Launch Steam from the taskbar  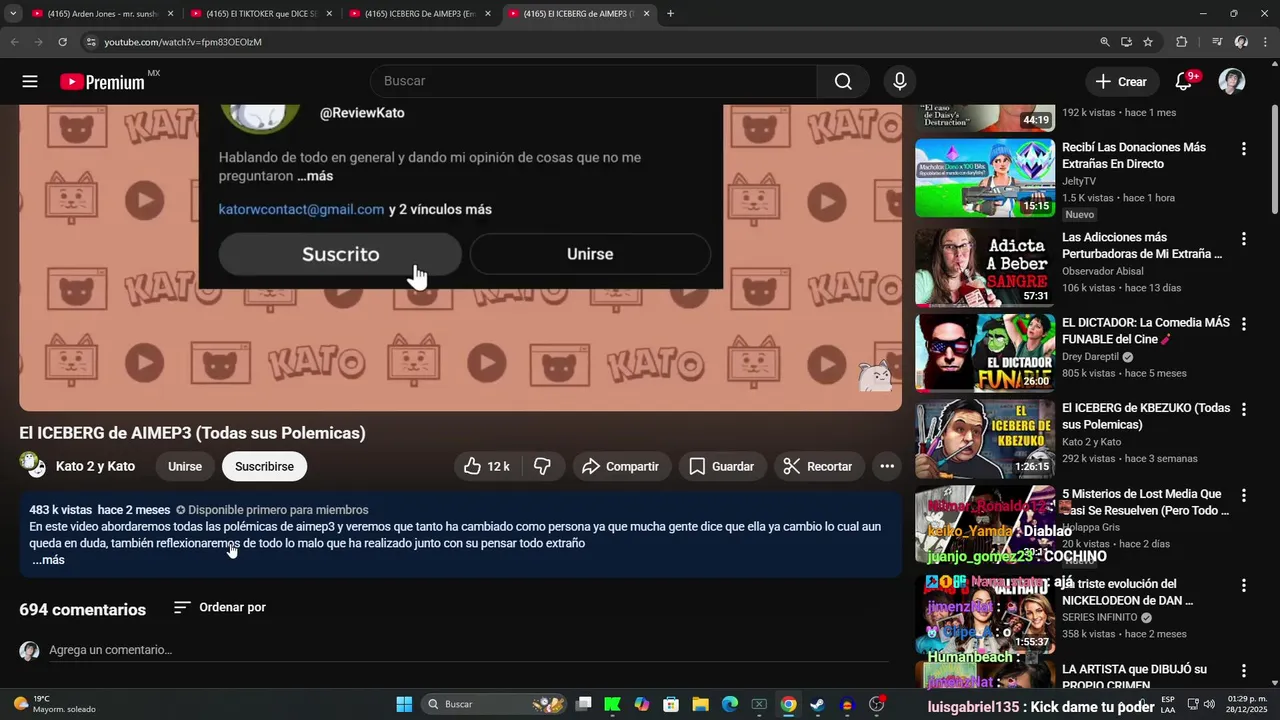tap(817, 704)
